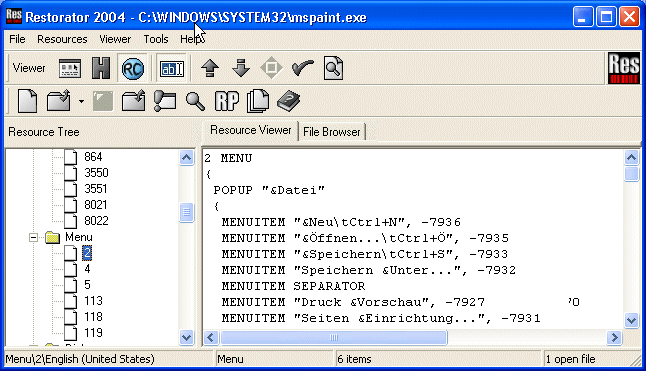The image size is (646, 371).
Task: Expand the open file dropdown arrow
Action: click(x=81, y=101)
